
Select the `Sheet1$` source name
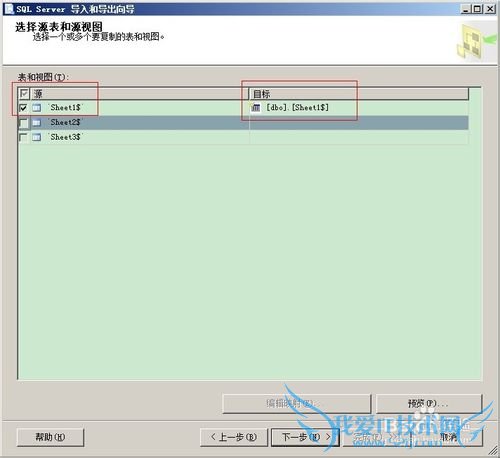point(65,108)
